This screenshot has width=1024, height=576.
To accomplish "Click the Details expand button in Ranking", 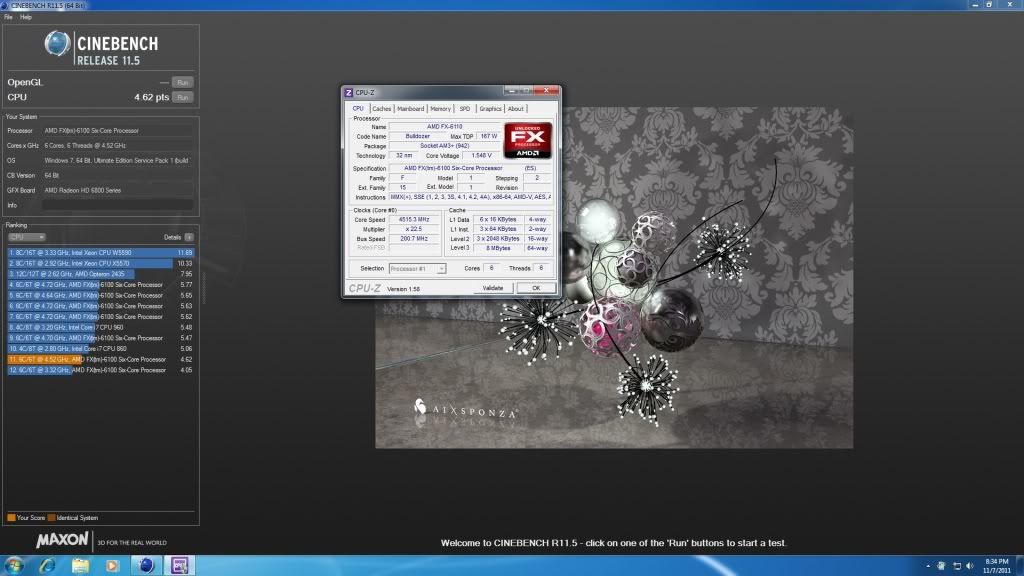I will [x=189, y=237].
